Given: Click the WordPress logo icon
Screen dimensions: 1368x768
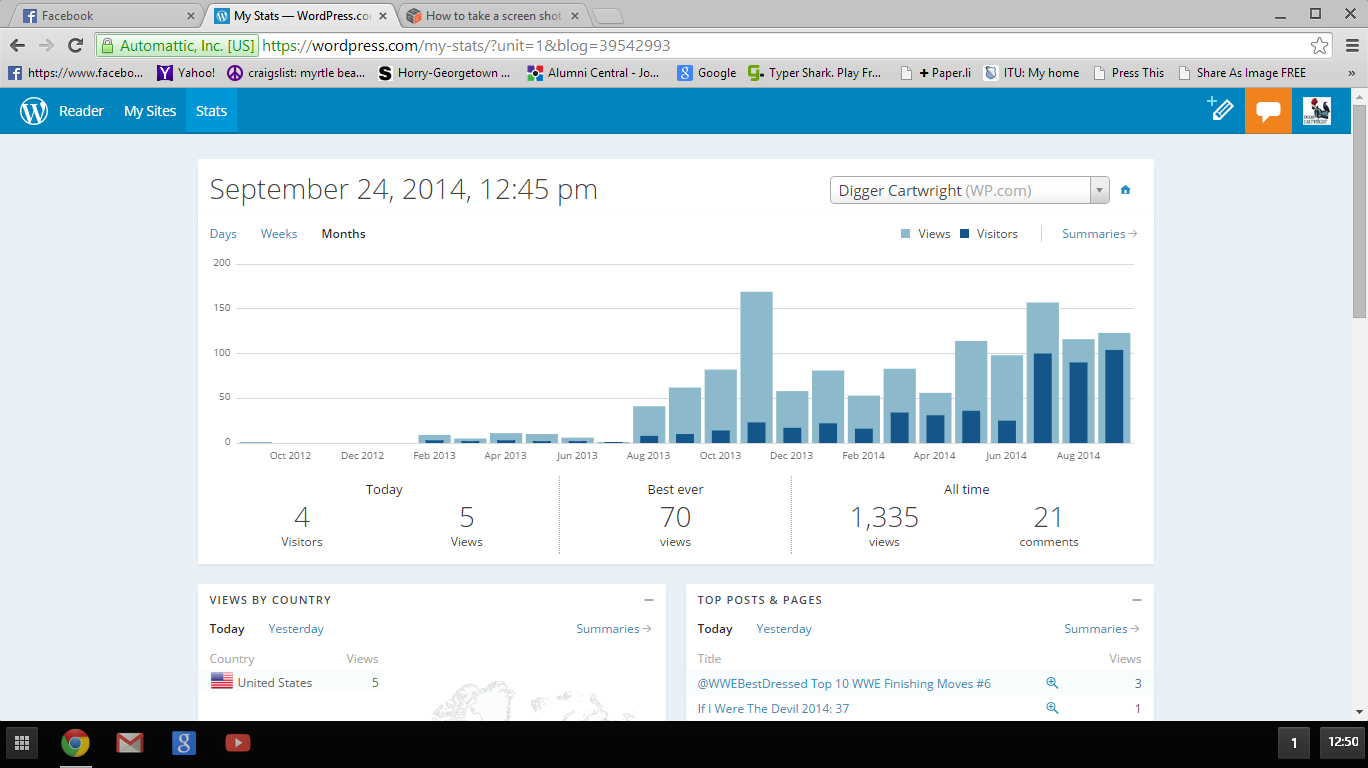Looking at the screenshot, I should pyautogui.click(x=34, y=111).
